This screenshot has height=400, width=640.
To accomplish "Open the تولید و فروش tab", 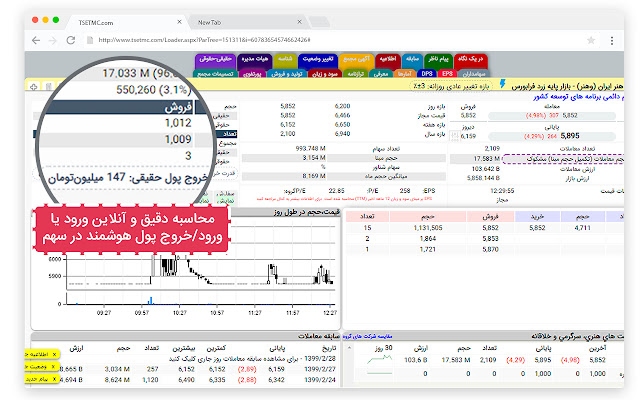I will pos(287,74).
